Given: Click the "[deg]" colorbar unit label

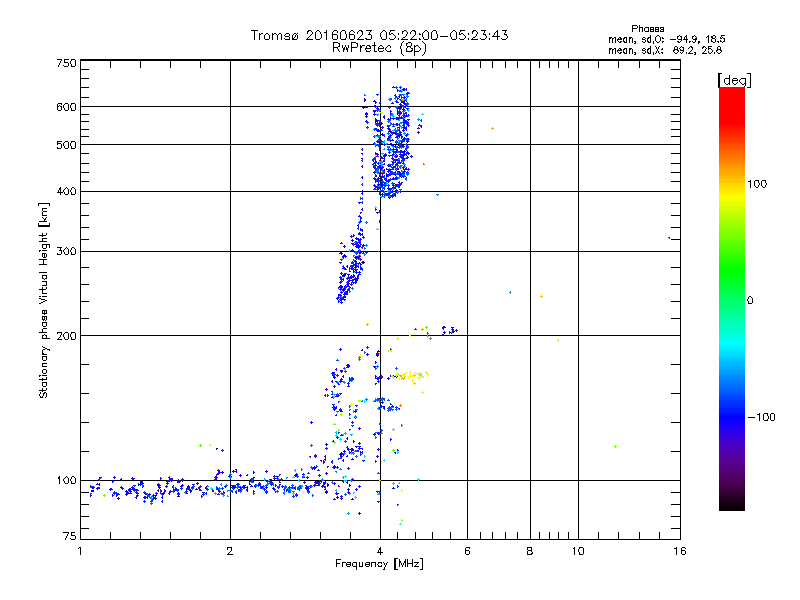Looking at the screenshot, I should point(734,80).
